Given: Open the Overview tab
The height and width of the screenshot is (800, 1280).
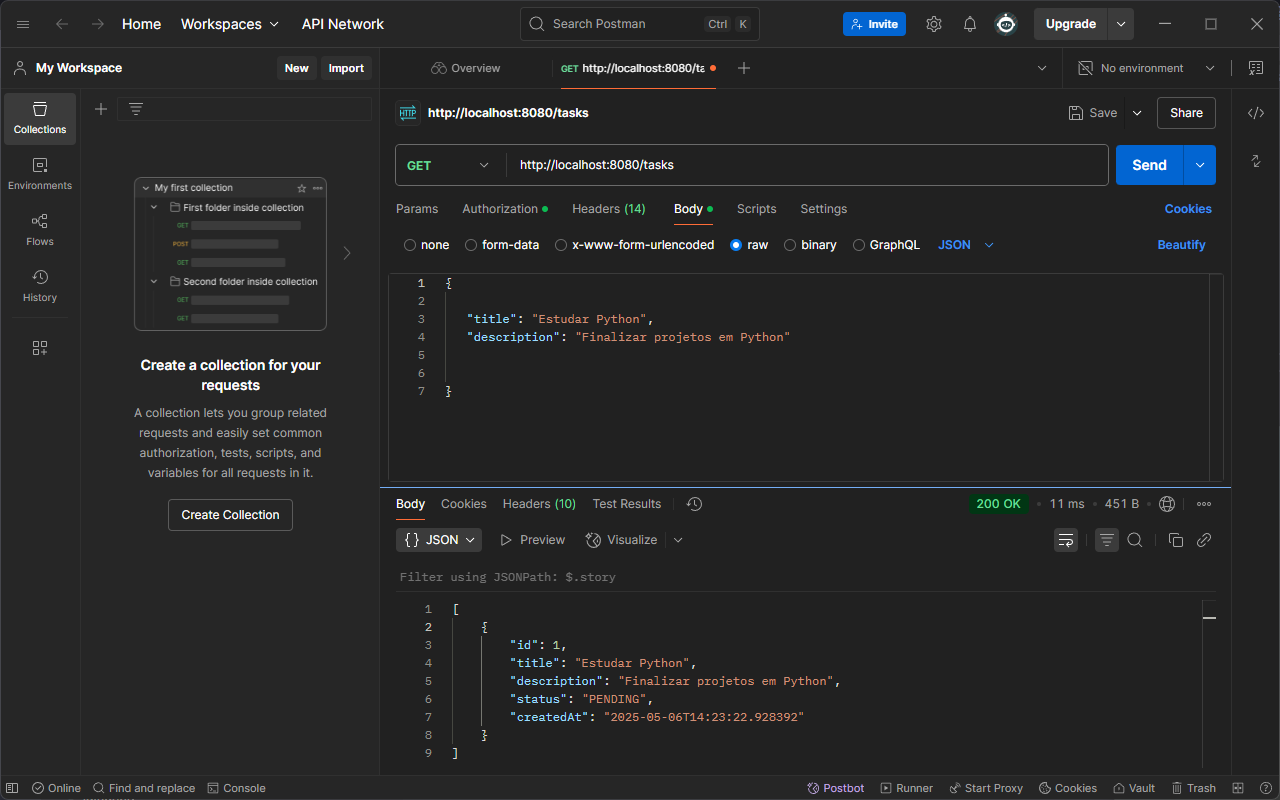Looking at the screenshot, I should (466, 68).
